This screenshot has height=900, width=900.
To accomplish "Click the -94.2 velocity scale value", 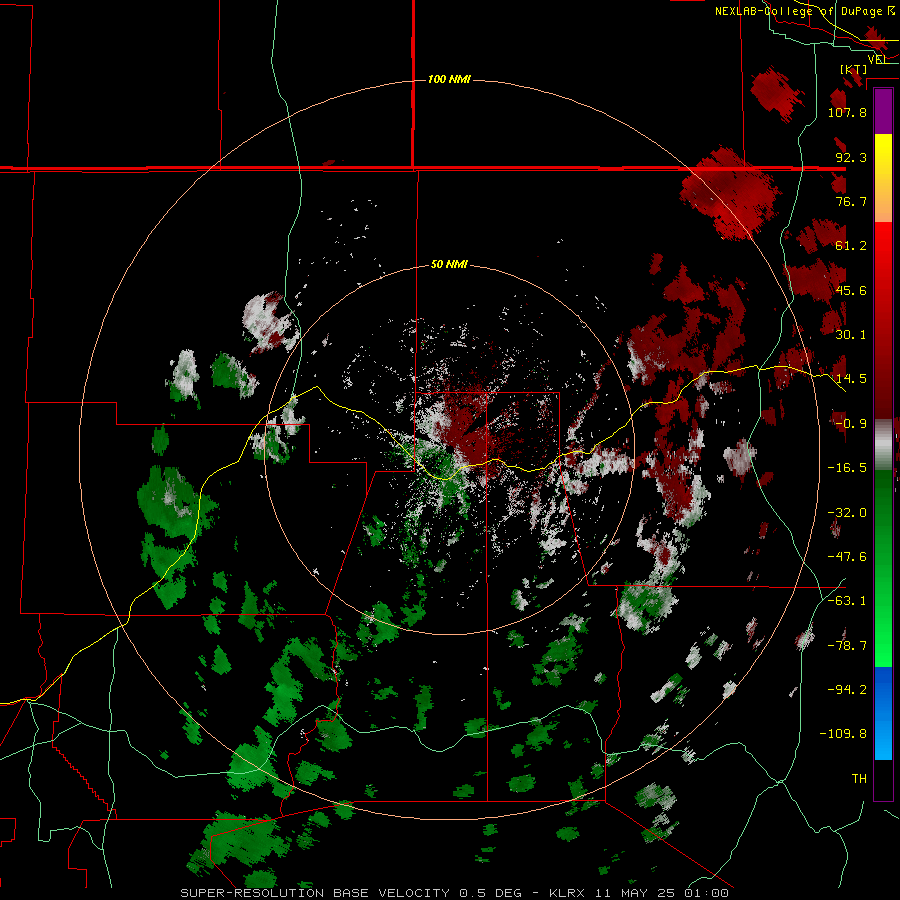I will click(847, 690).
